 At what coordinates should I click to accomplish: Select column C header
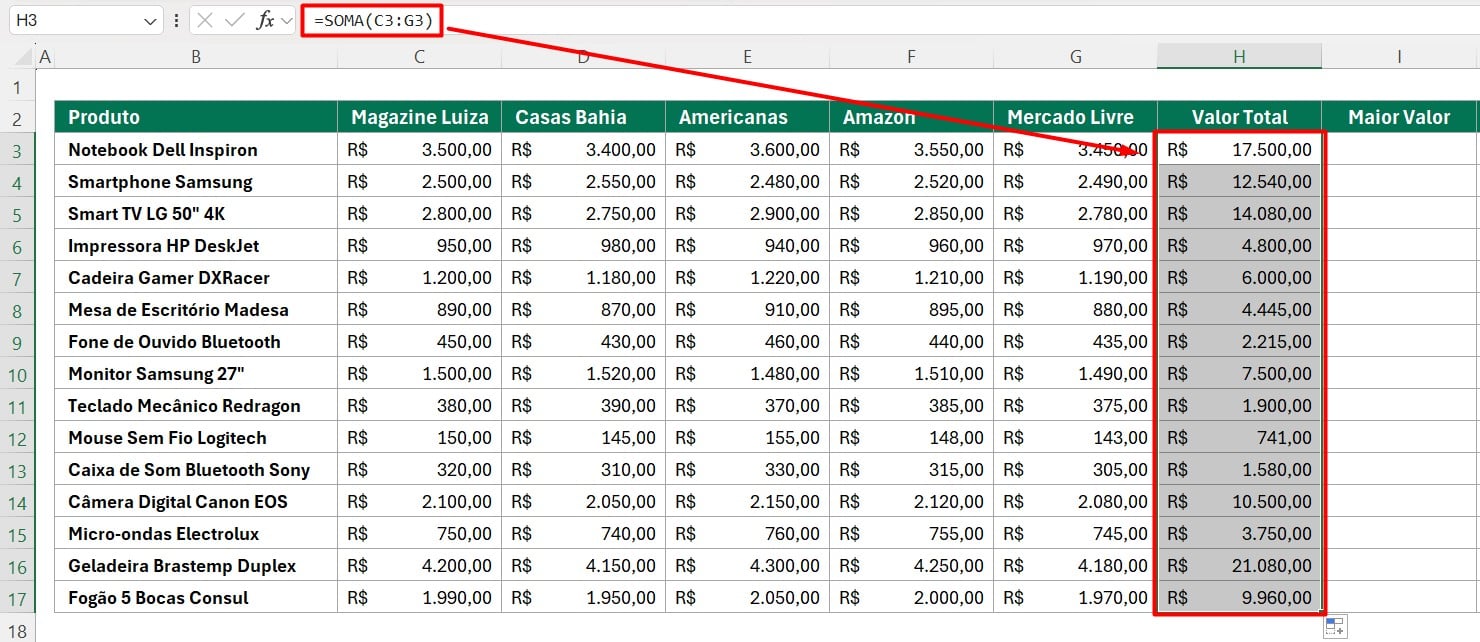click(419, 57)
